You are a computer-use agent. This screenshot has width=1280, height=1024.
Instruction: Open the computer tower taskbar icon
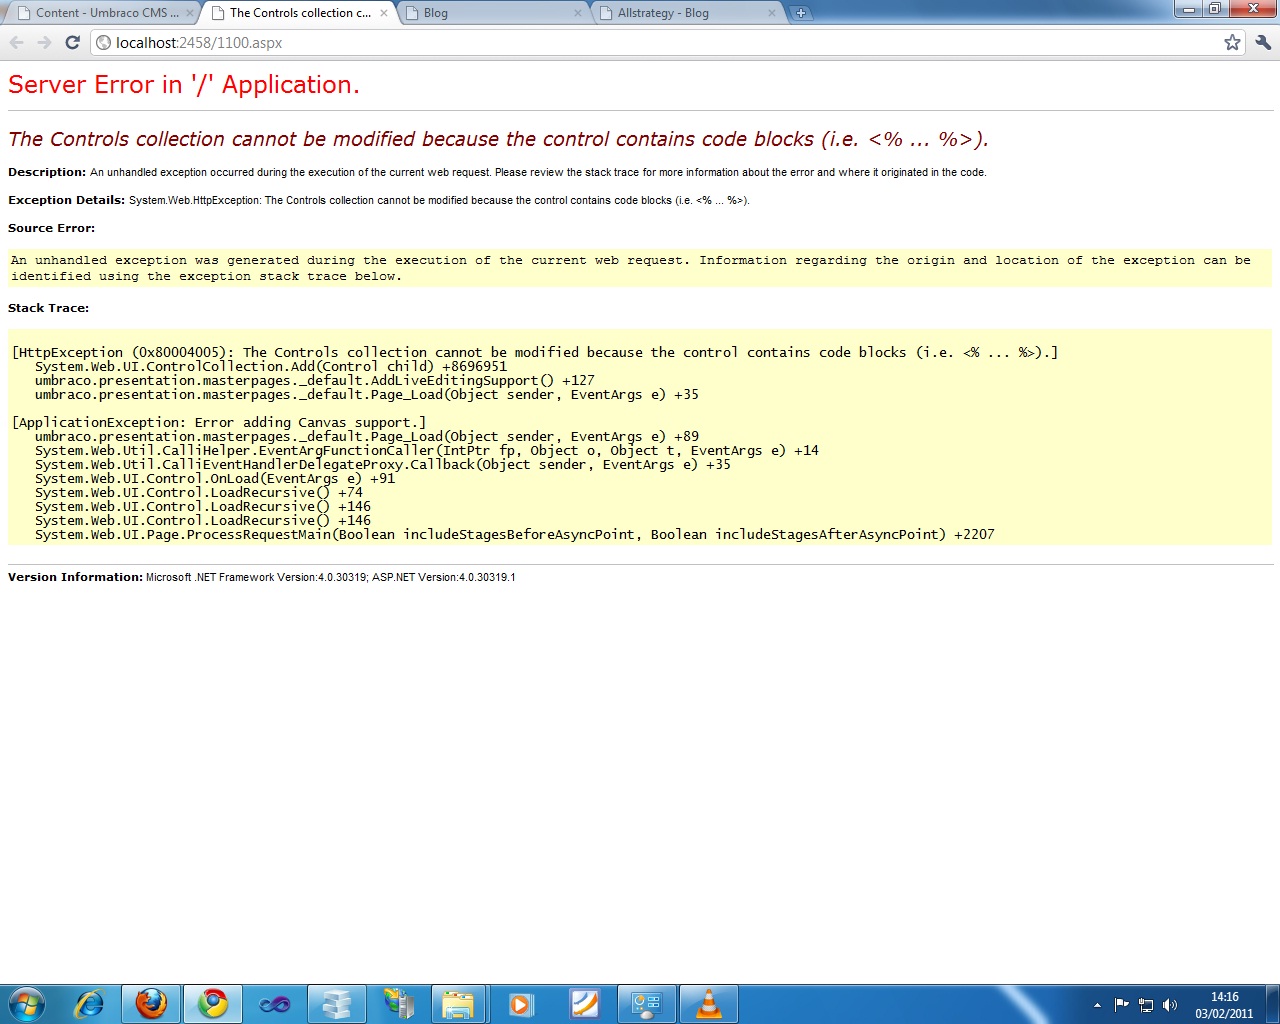pyautogui.click(x=398, y=1004)
